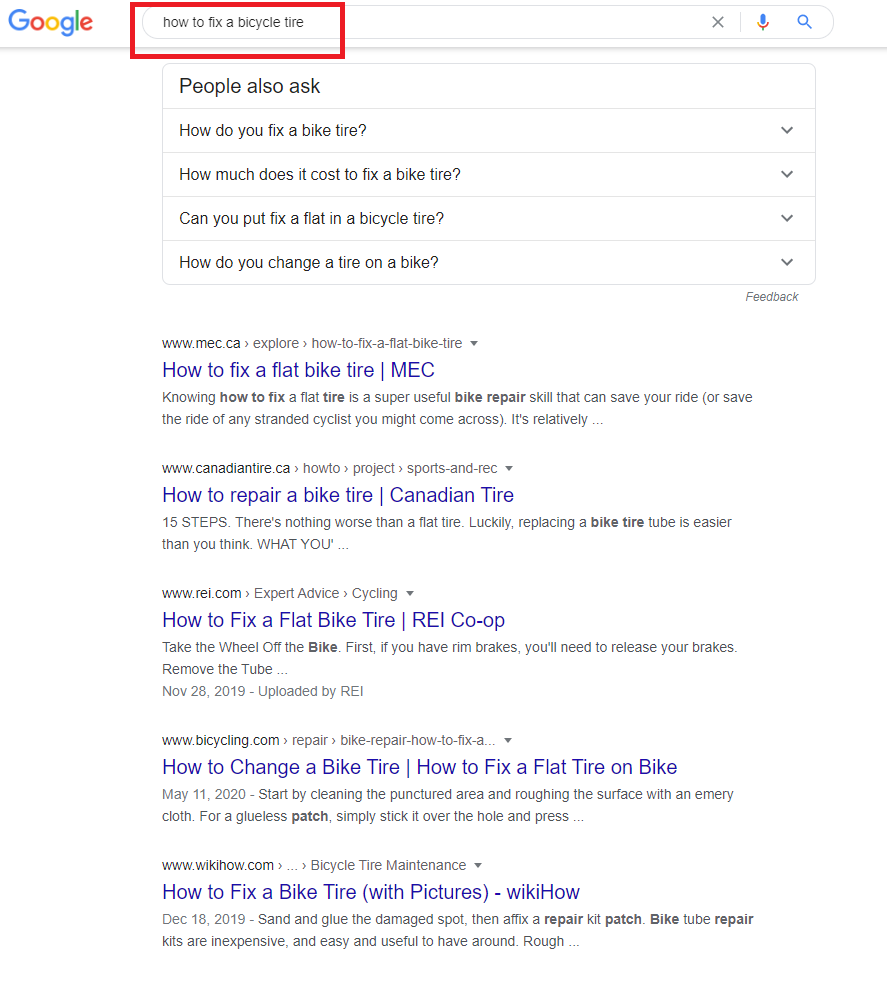Click the www.mec.ca breadcrumb URL text
This screenshot has height=989, width=887.
[312, 343]
